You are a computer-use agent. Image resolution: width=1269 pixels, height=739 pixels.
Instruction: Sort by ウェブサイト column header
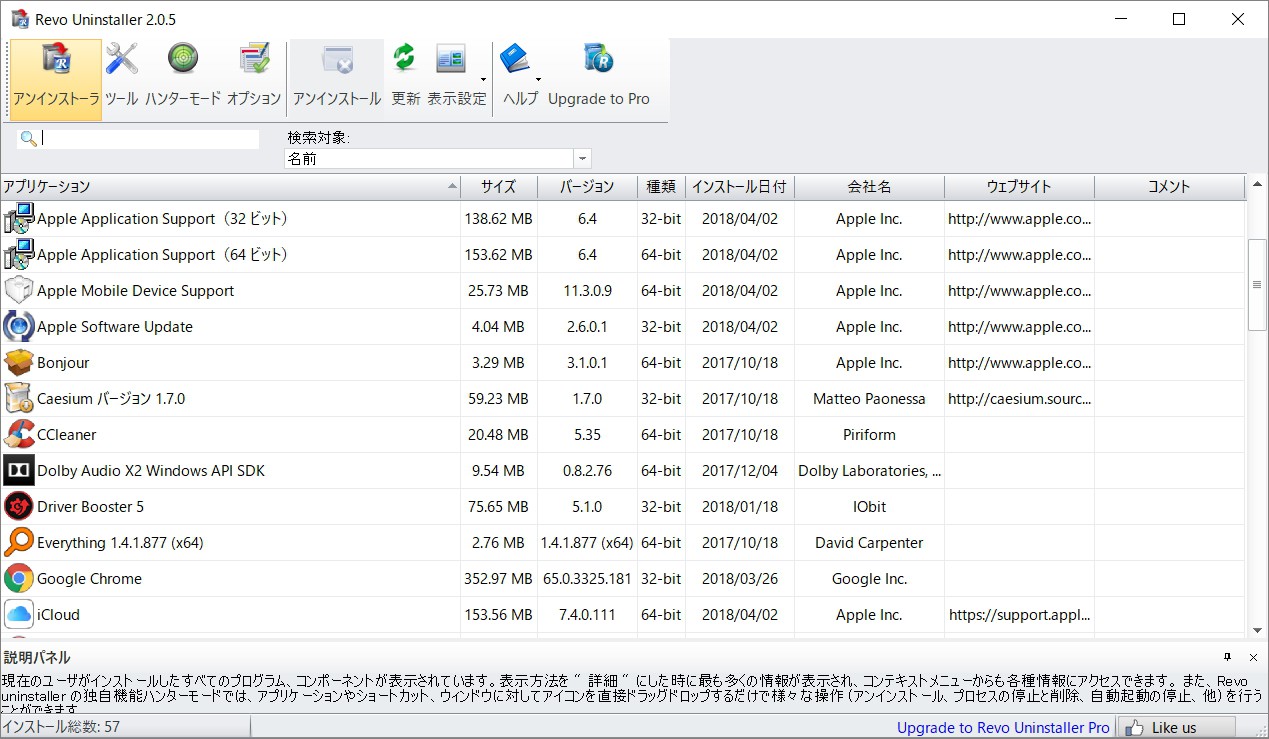pyautogui.click(x=1019, y=187)
